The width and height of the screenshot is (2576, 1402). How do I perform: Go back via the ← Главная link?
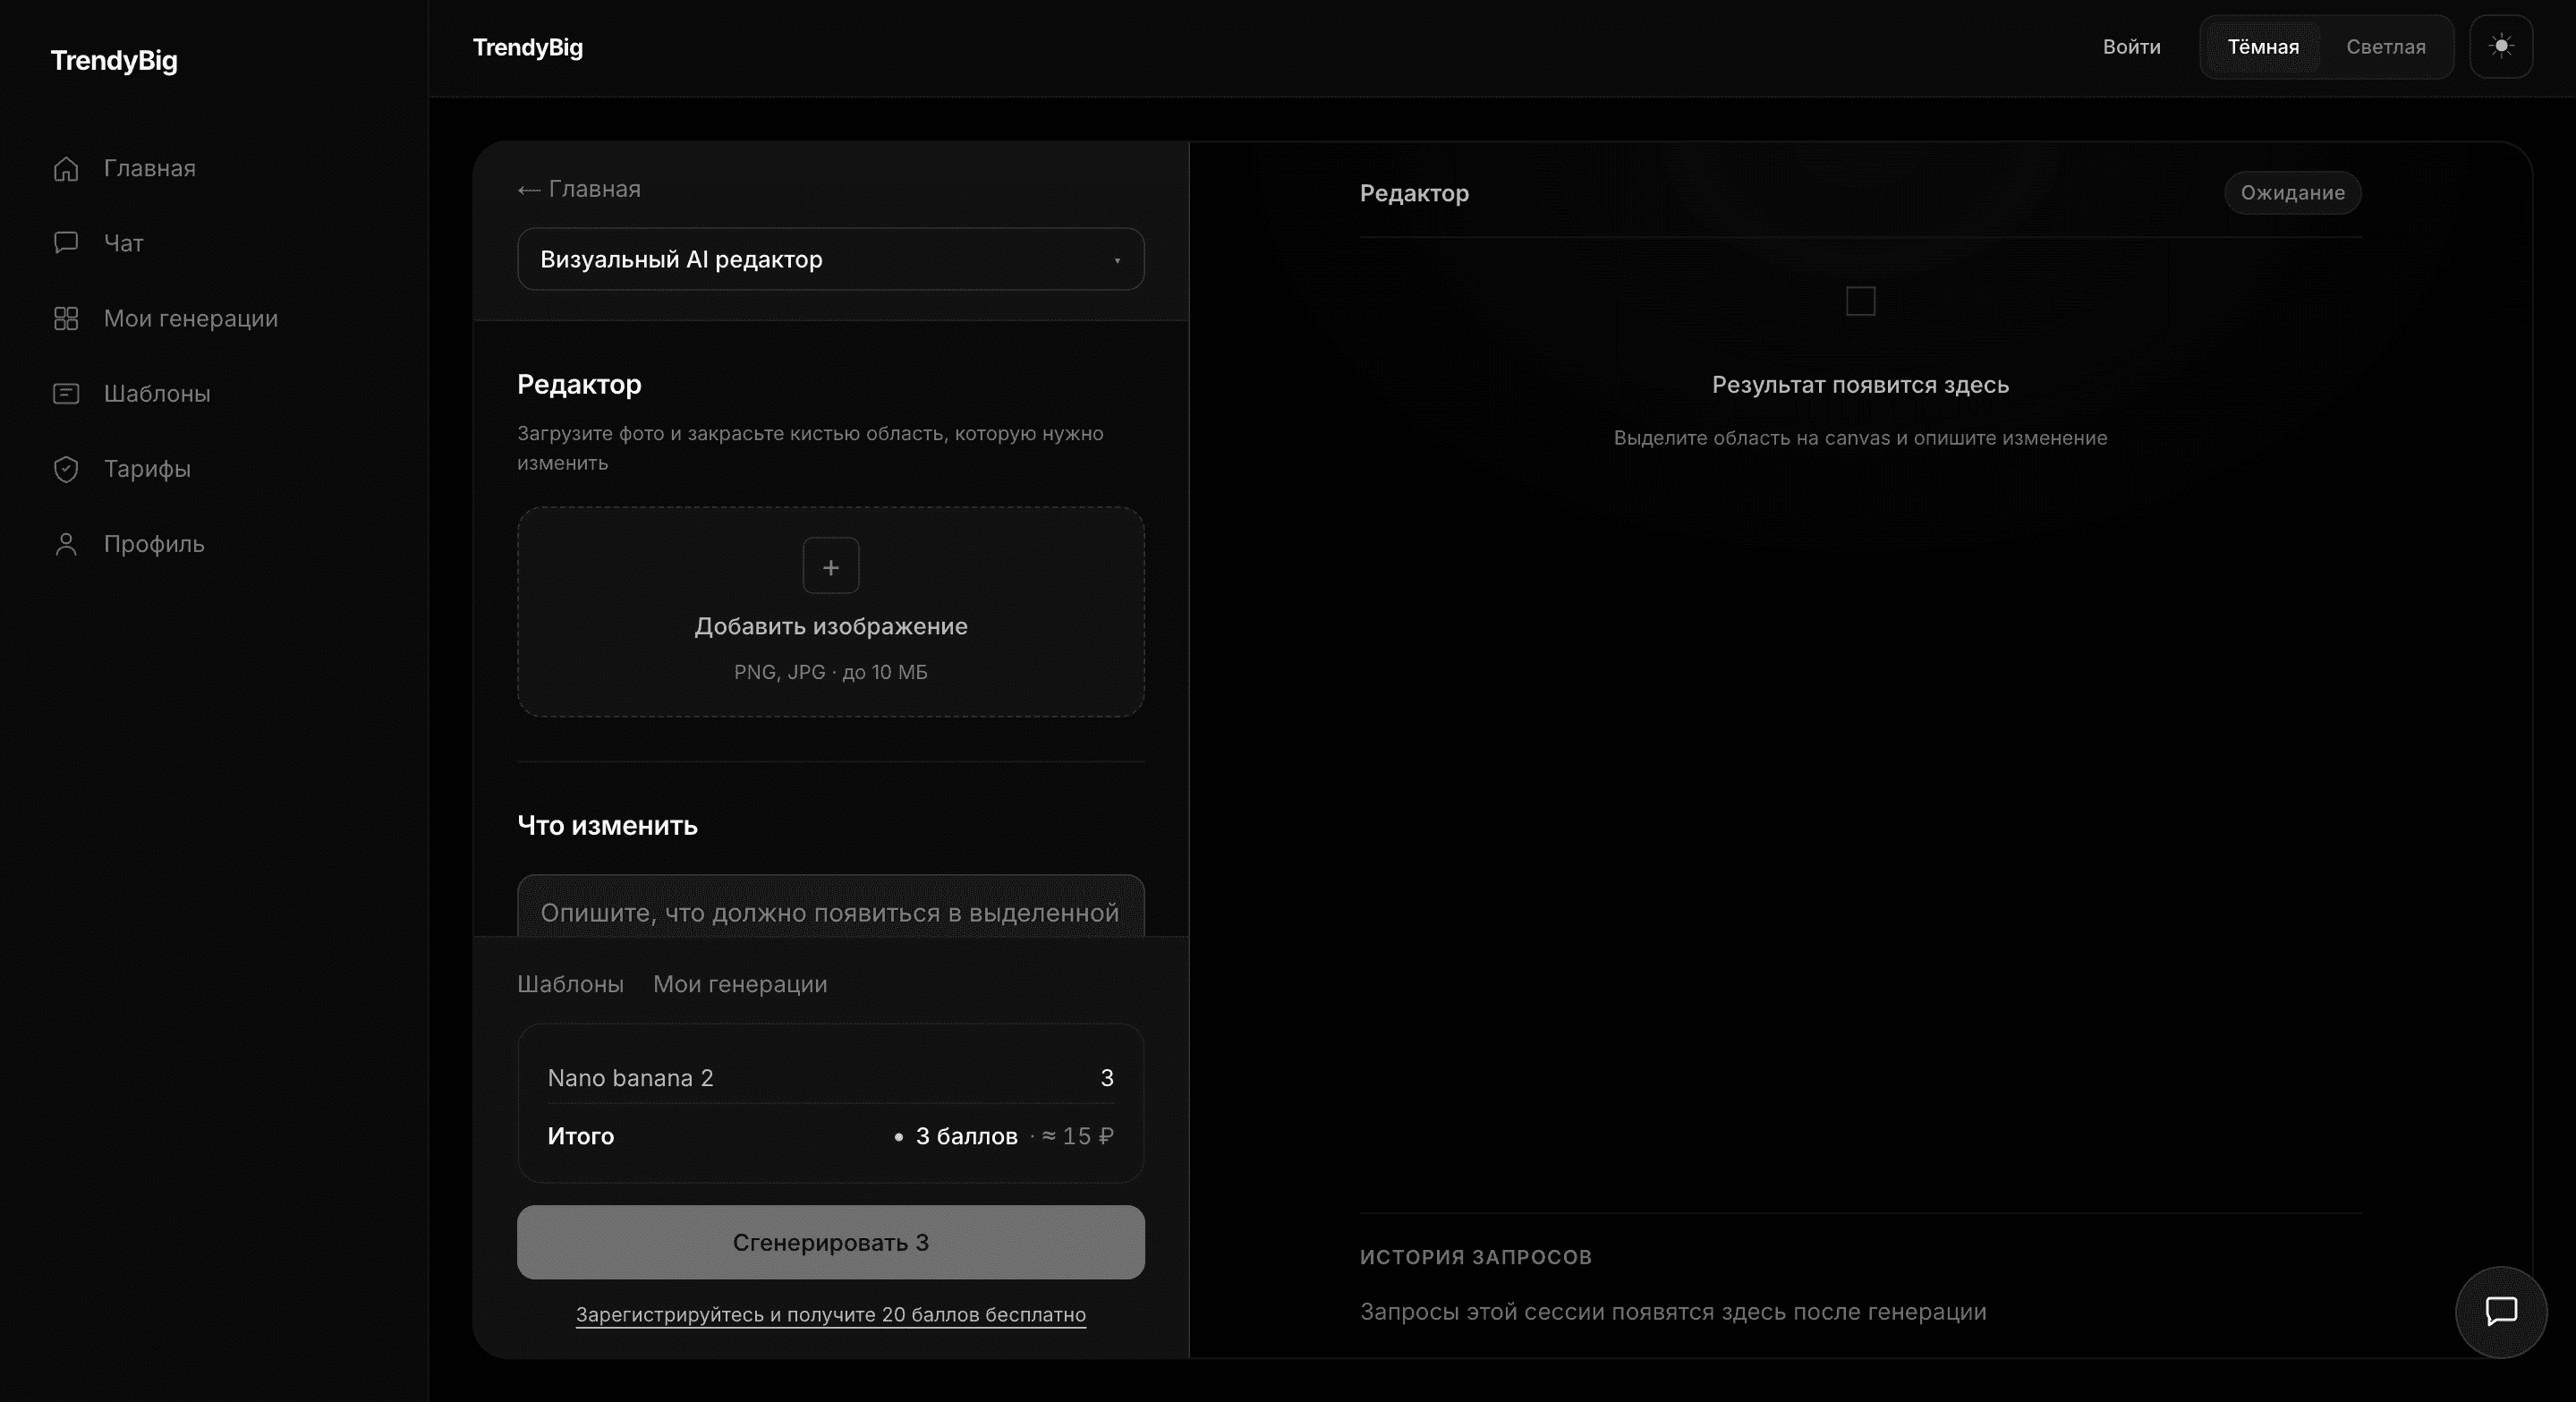point(579,189)
